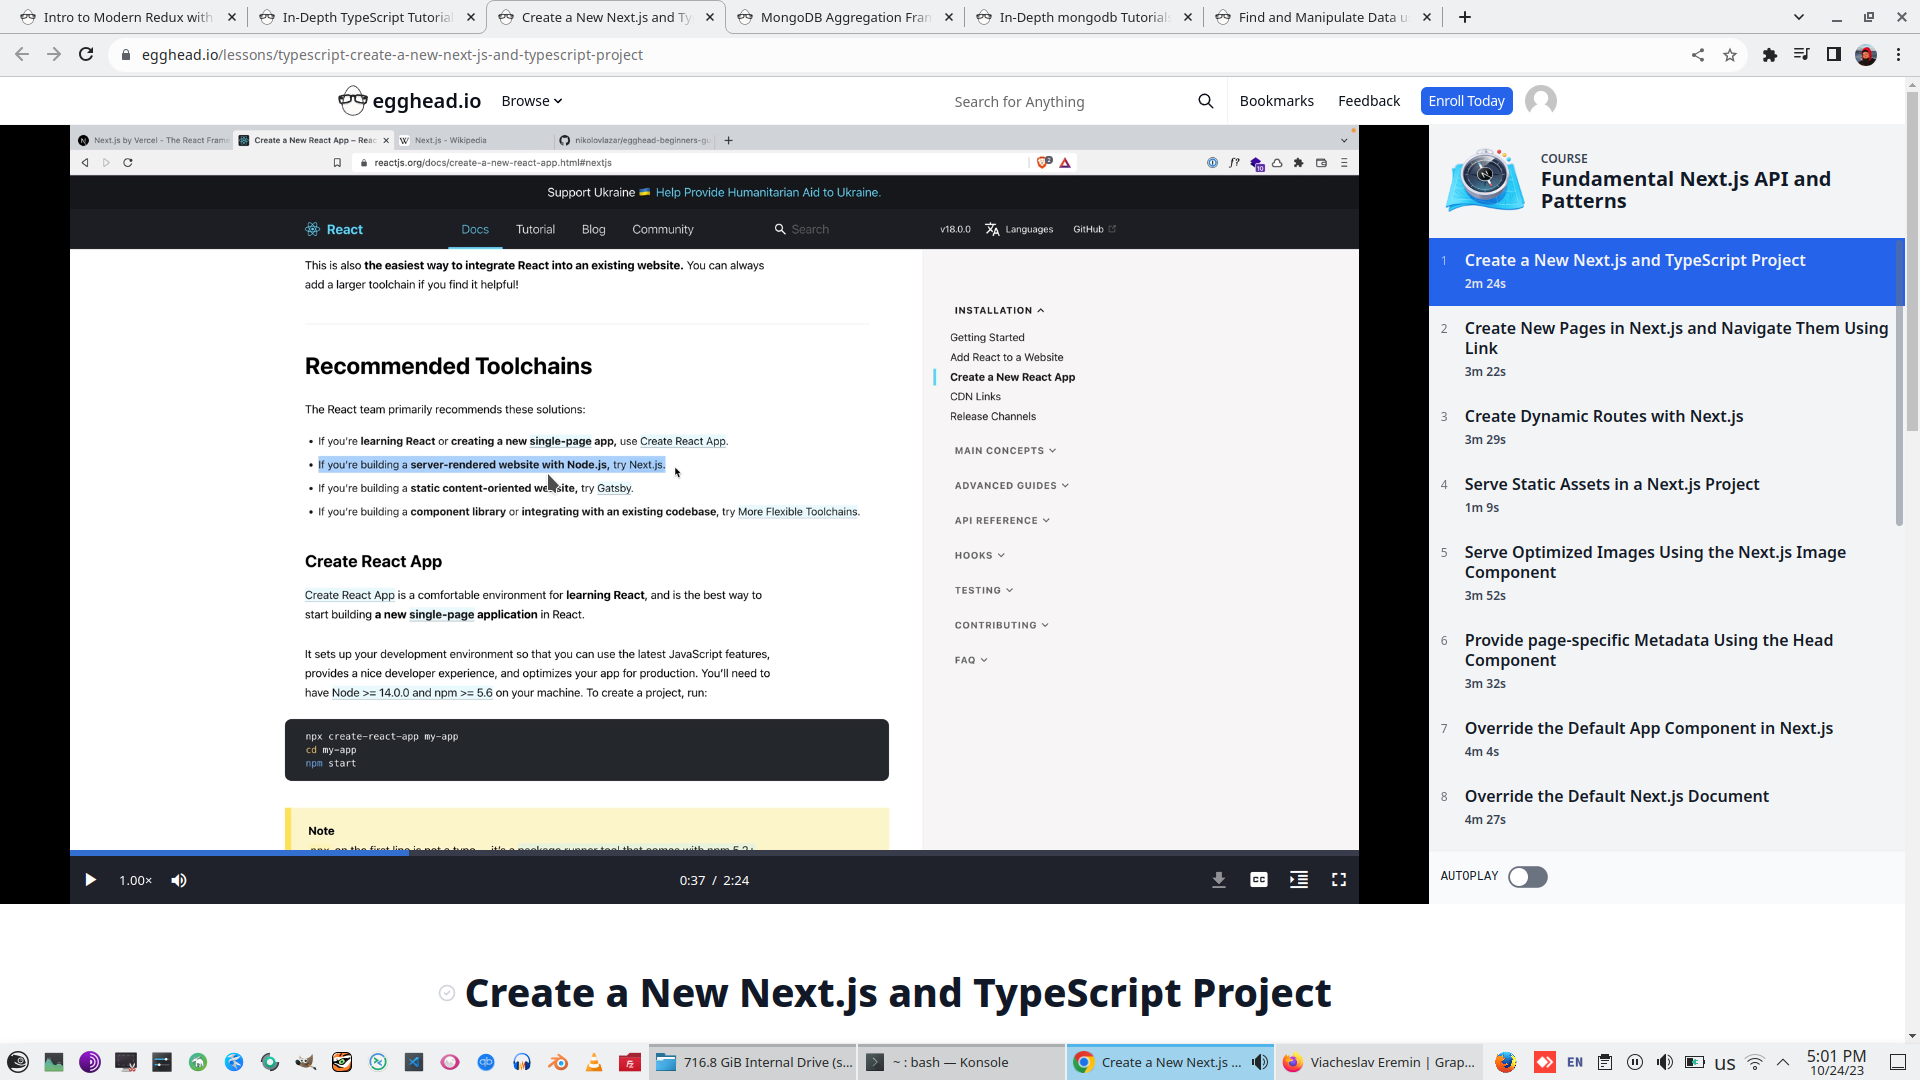Switch to the MongoDB Aggregation tab
Image resolution: width=1920 pixels, height=1080 pixels.
pos(845,17)
